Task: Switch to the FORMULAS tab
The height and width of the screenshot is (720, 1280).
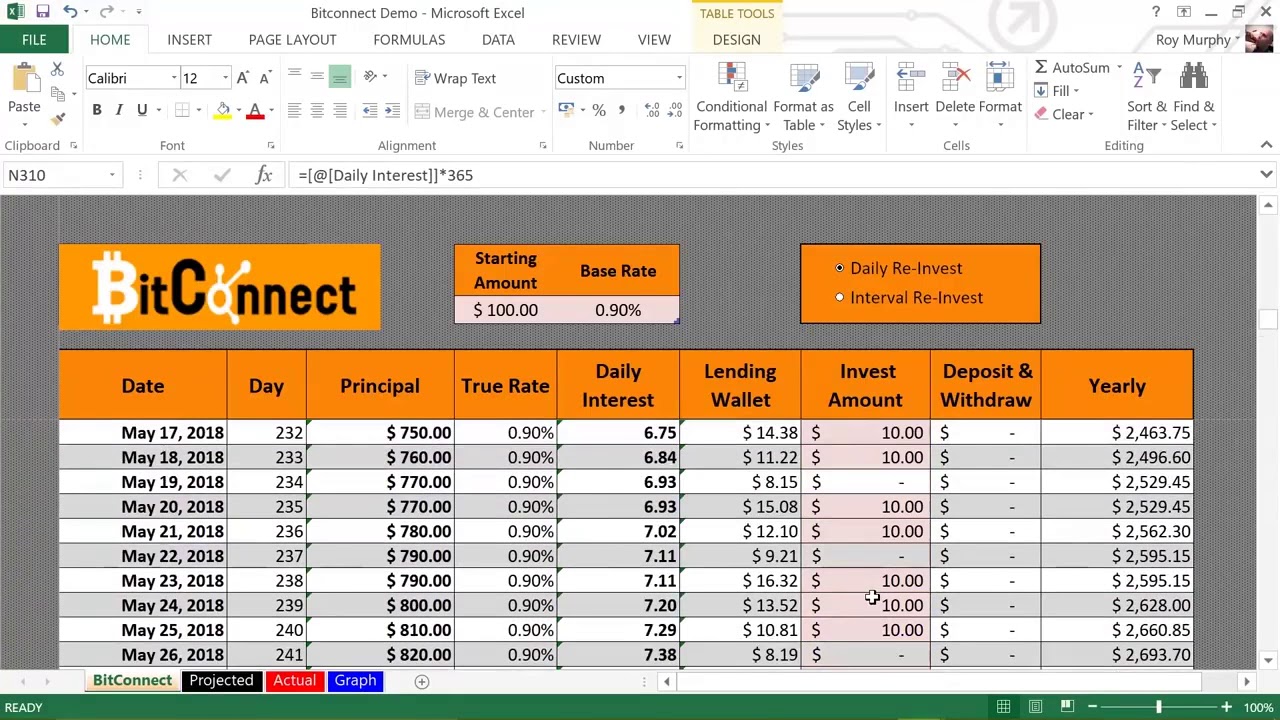Action: click(x=409, y=39)
